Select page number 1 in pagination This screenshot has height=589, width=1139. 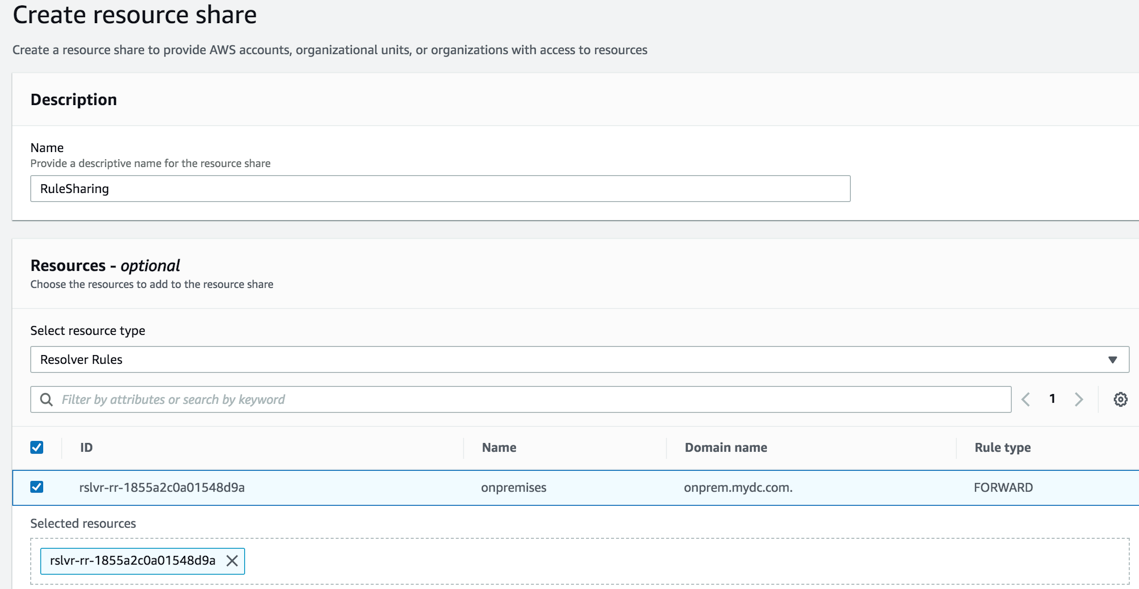1052,399
